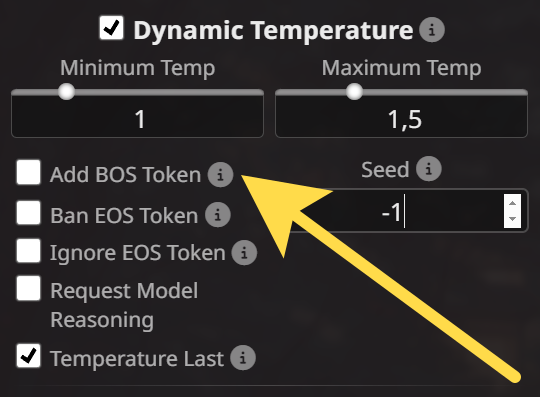Uncheck the Temperature Last option

28,355
